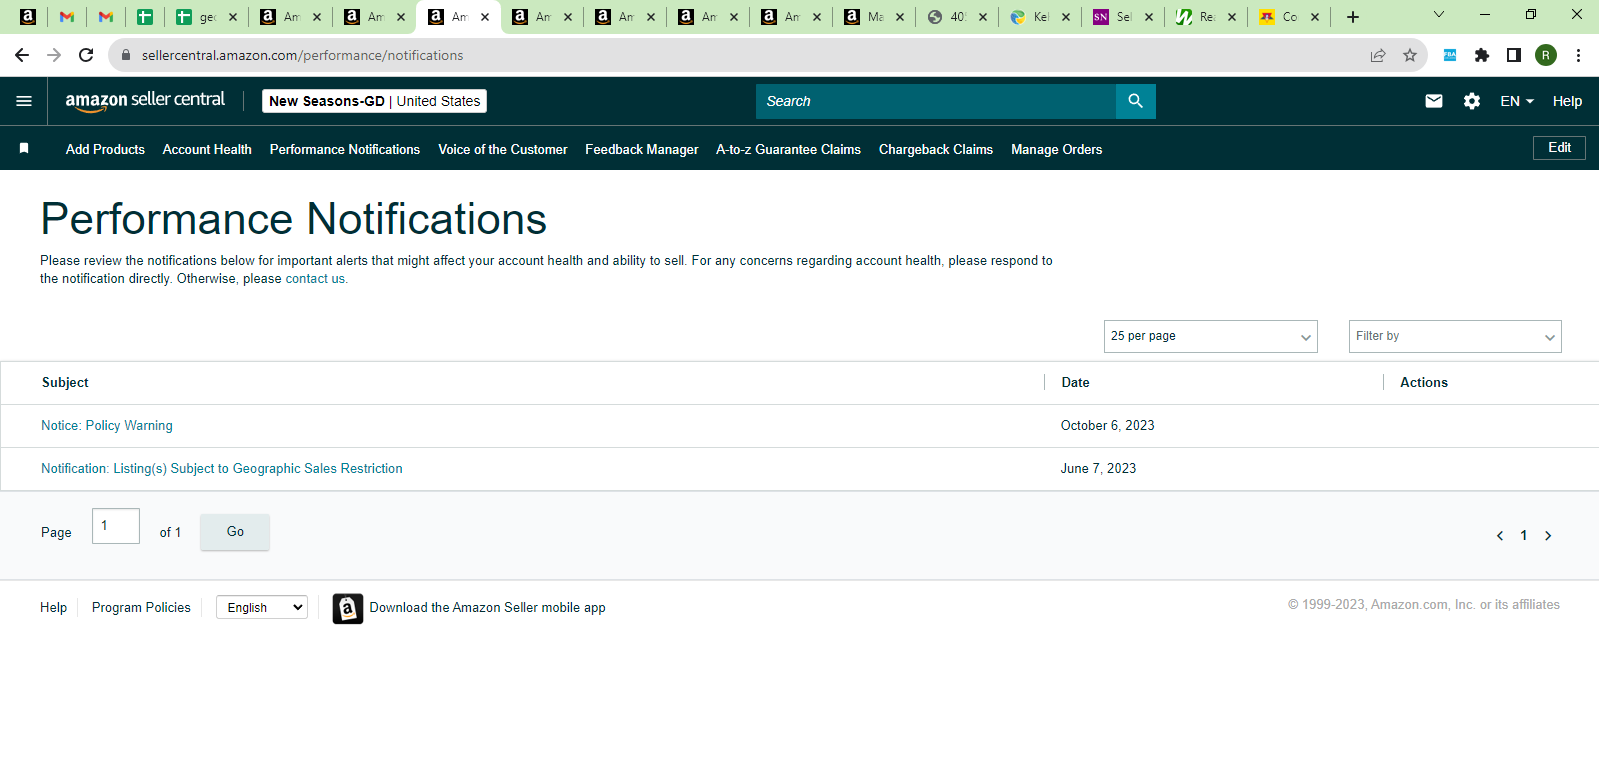Open the New Seasons-GD account switcher
The width and height of the screenshot is (1599, 760).
374,101
